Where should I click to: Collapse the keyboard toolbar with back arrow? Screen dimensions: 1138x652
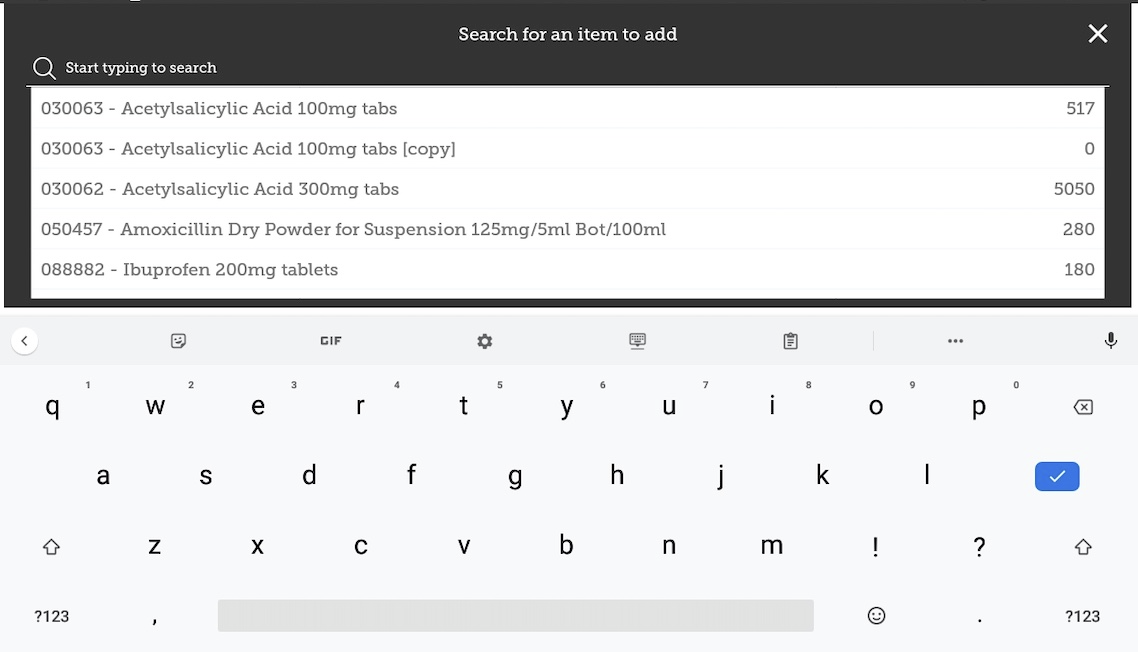pyautogui.click(x=25, y=341)
